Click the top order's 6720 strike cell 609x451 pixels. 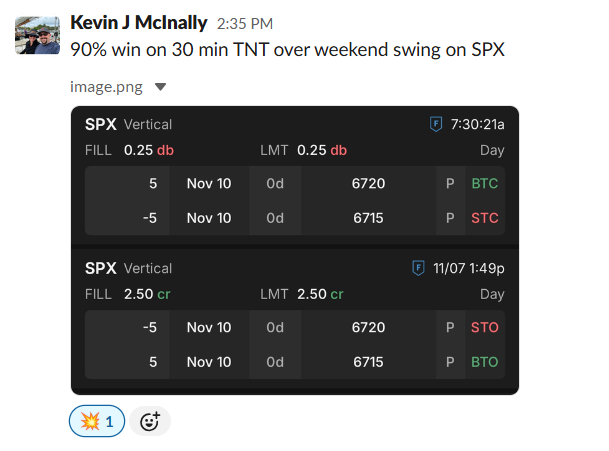coord(368,184)
